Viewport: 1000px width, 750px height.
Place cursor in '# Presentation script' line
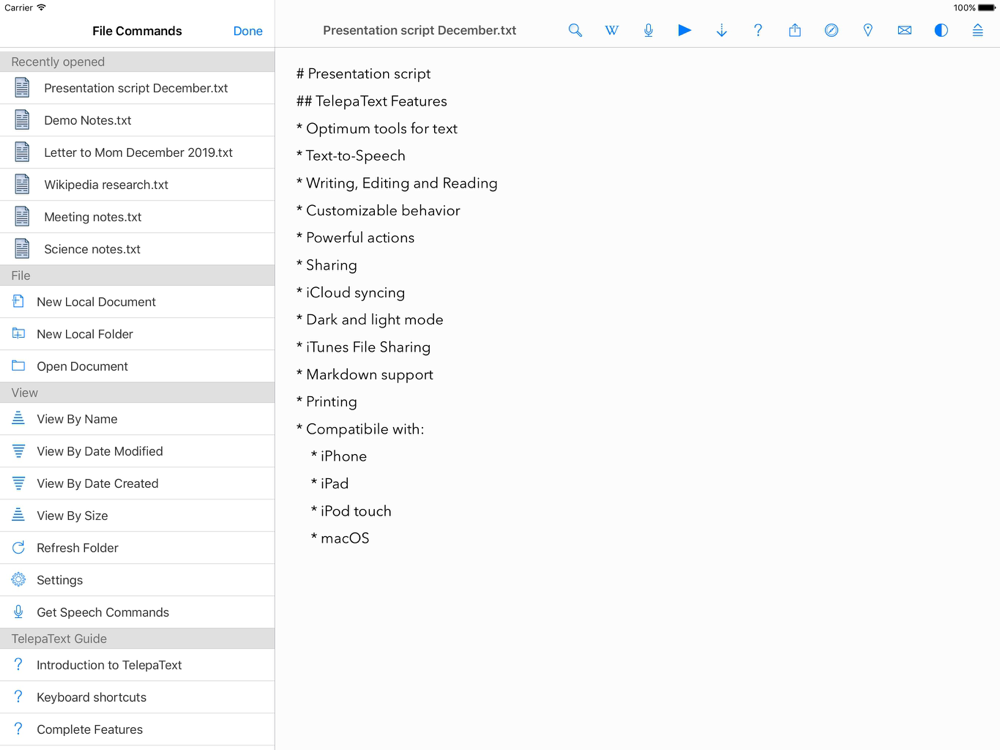pyautogui.click(x=363, y=74)
